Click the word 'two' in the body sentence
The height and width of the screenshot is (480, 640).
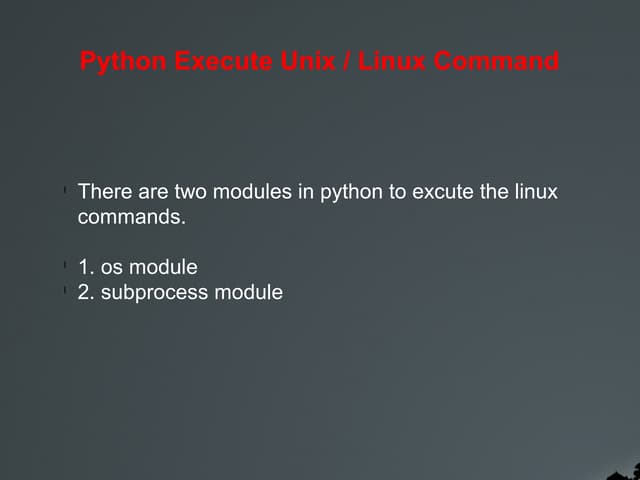point(190,191)
